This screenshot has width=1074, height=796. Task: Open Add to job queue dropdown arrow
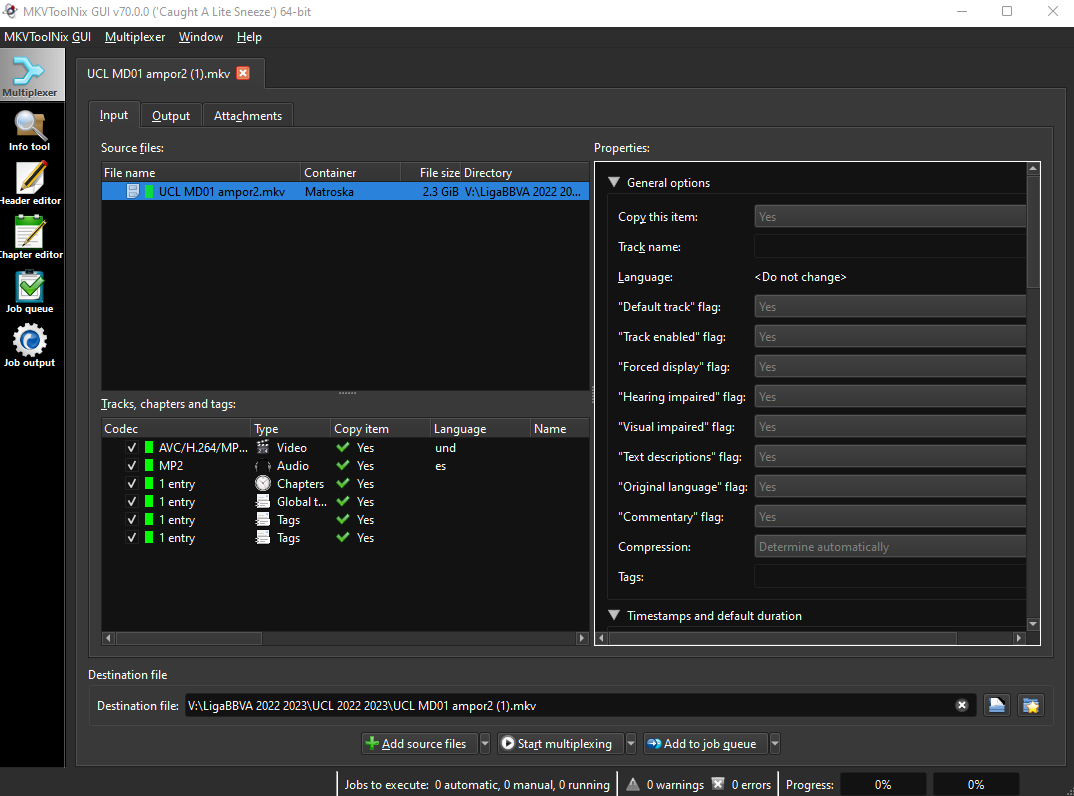(x=775, y=743)
